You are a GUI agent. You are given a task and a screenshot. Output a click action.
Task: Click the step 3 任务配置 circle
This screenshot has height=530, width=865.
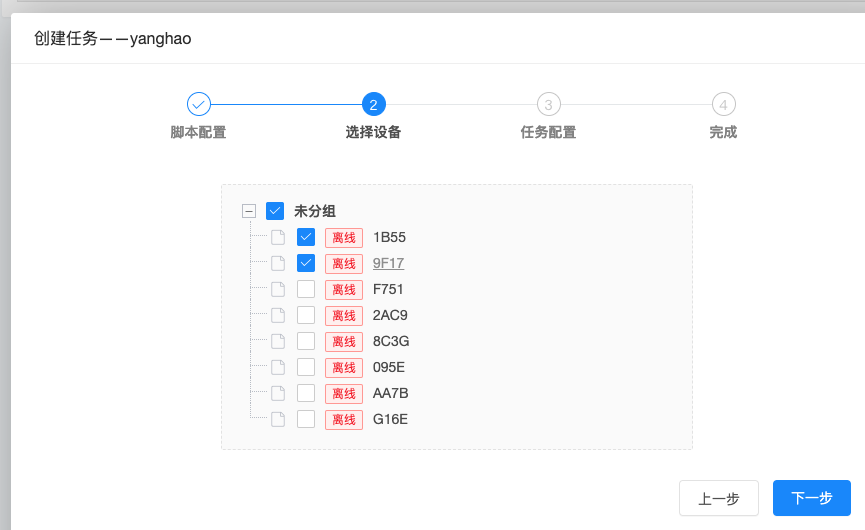(x=548, y=104)
